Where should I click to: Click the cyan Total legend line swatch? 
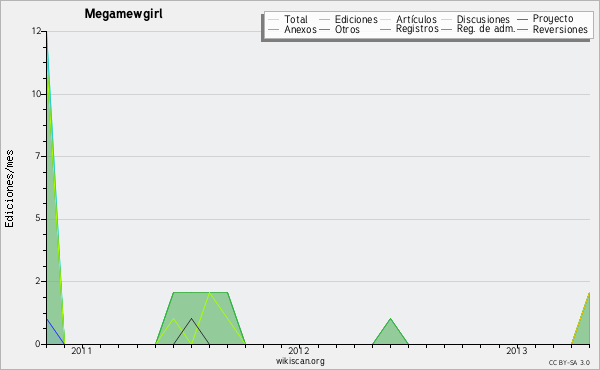tap(274, 19)
